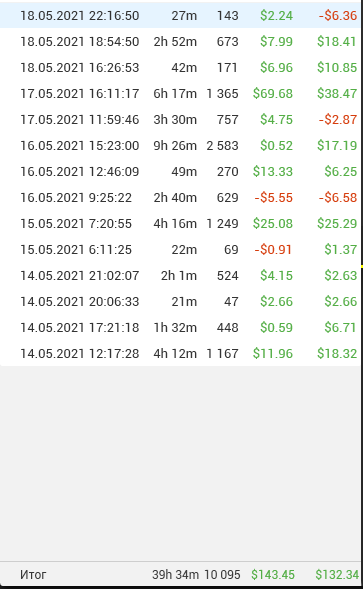The image size is (363, 589).
Task: Select the session dated 14.05.2021 20:06:33
Action: (x=180, y=301)
